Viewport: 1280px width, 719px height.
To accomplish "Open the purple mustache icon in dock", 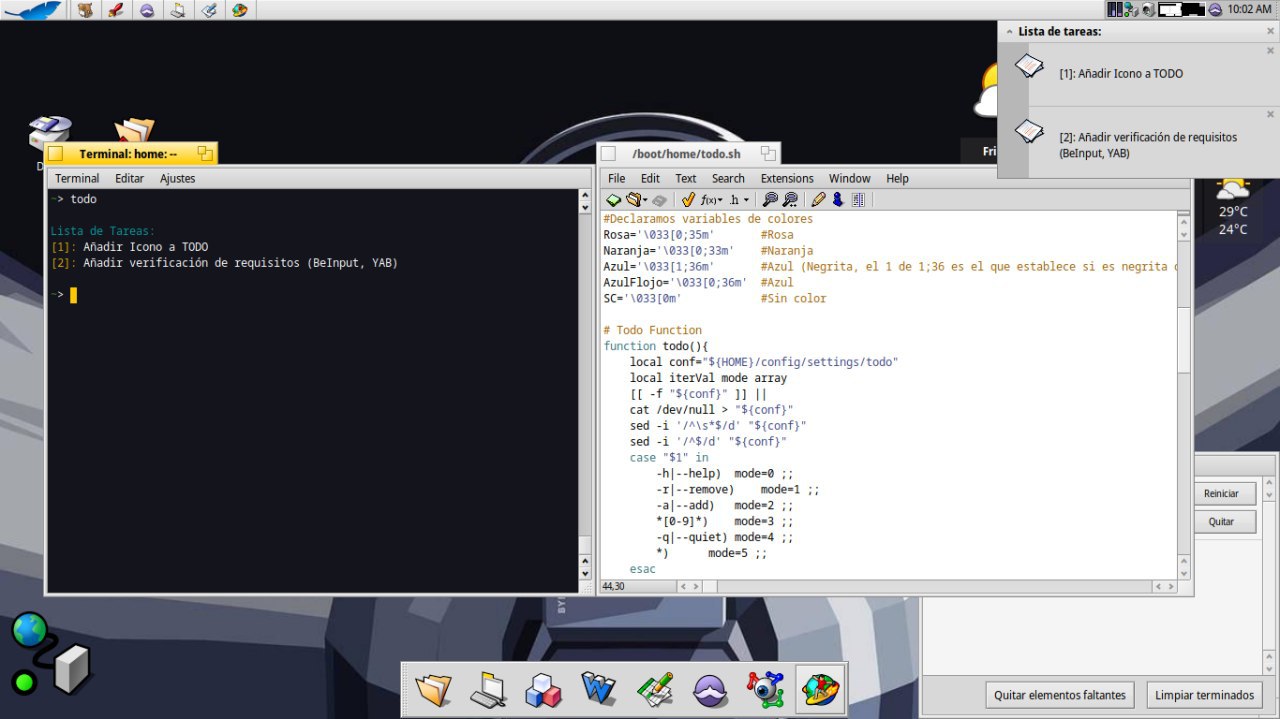I will click(709, 689).
